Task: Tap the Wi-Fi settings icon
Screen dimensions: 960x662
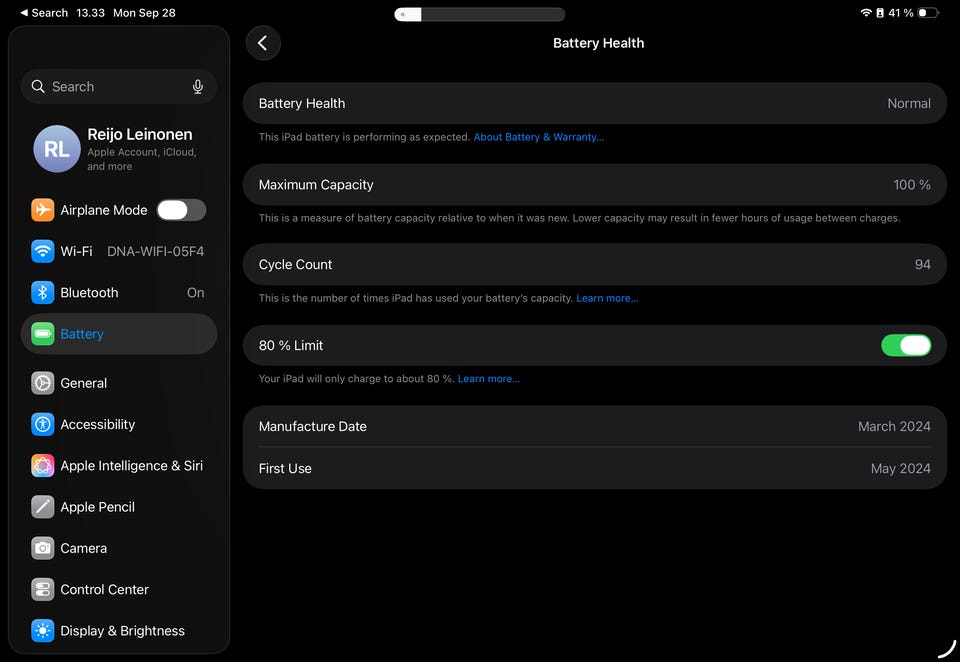Action: 43,251
